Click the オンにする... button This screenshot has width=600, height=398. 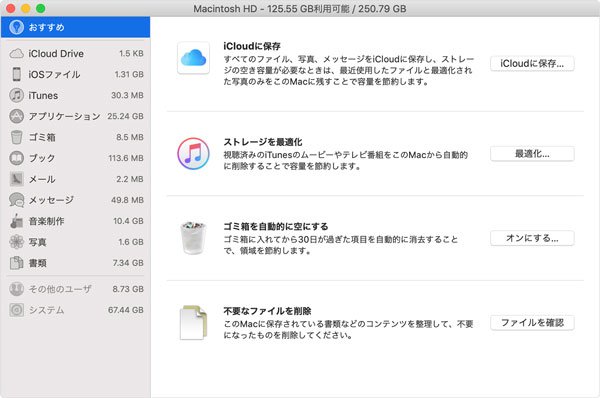click(x=532, y=238)
